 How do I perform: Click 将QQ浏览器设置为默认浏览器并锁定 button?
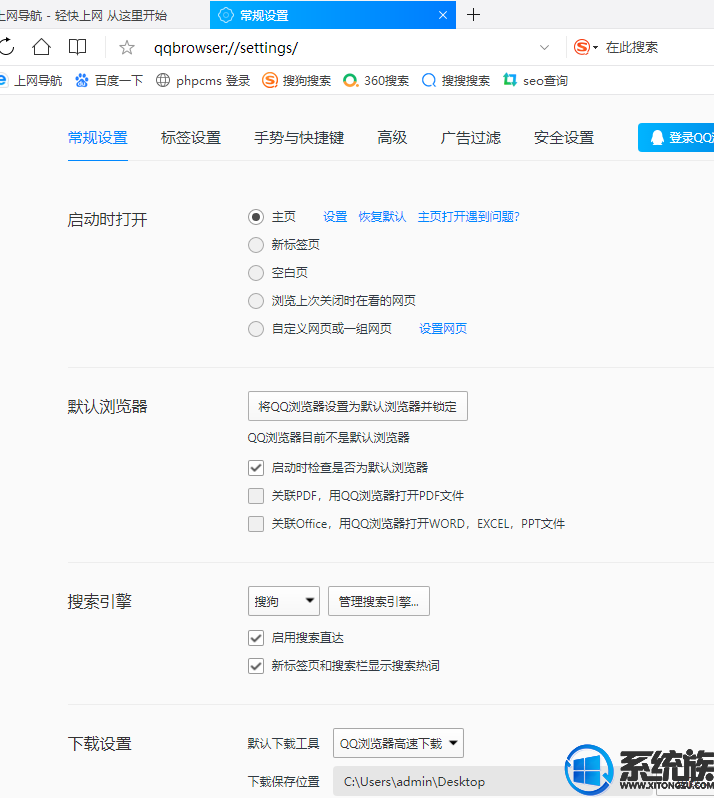(358, 406)
